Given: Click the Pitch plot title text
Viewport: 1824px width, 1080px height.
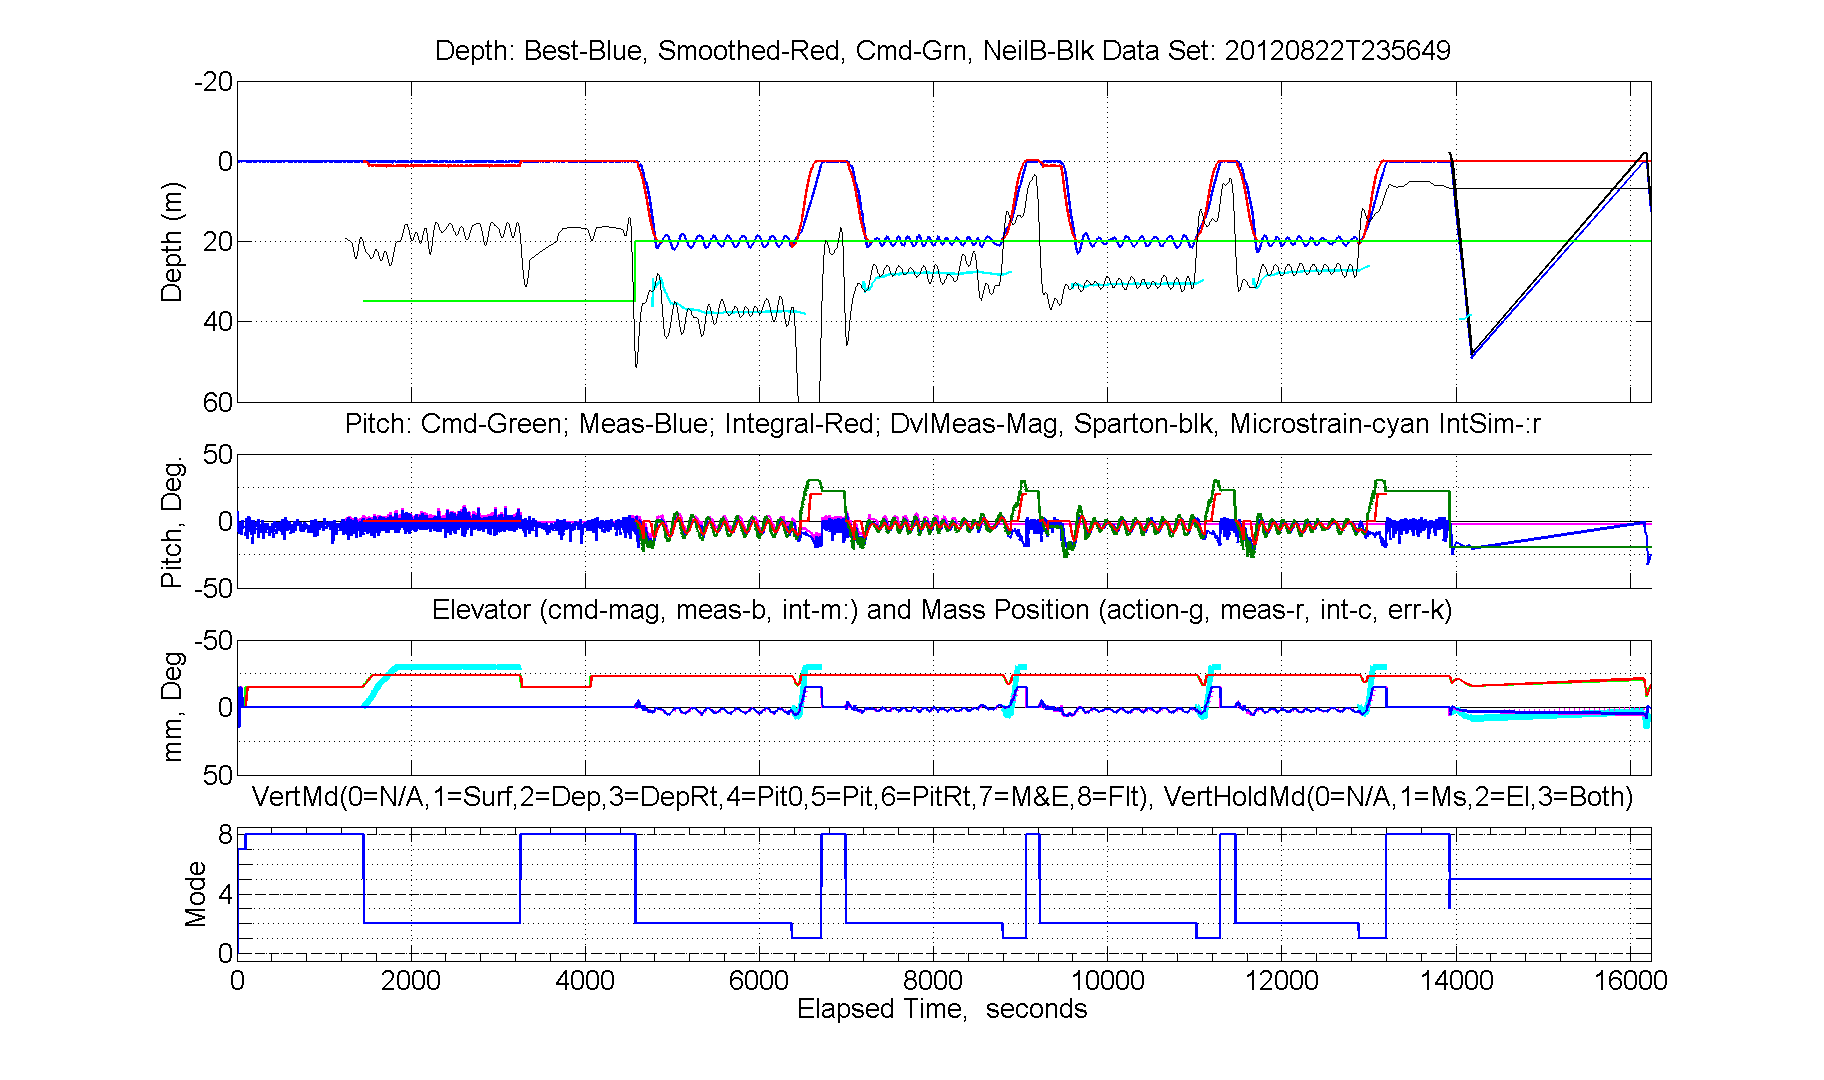Looking at the screenshot, I should coord(942,424).
